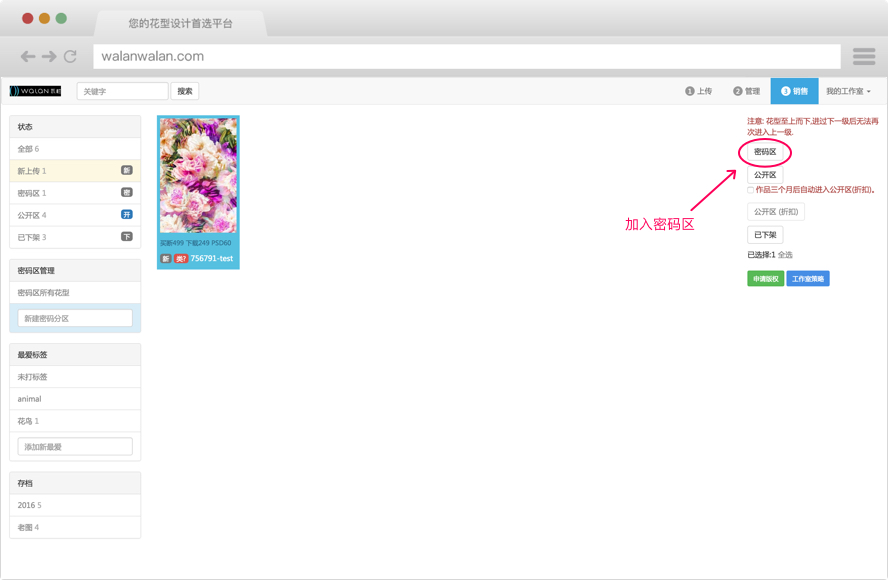
Task: Click the green 申请版权 button
Action: (x=765, y=279)
